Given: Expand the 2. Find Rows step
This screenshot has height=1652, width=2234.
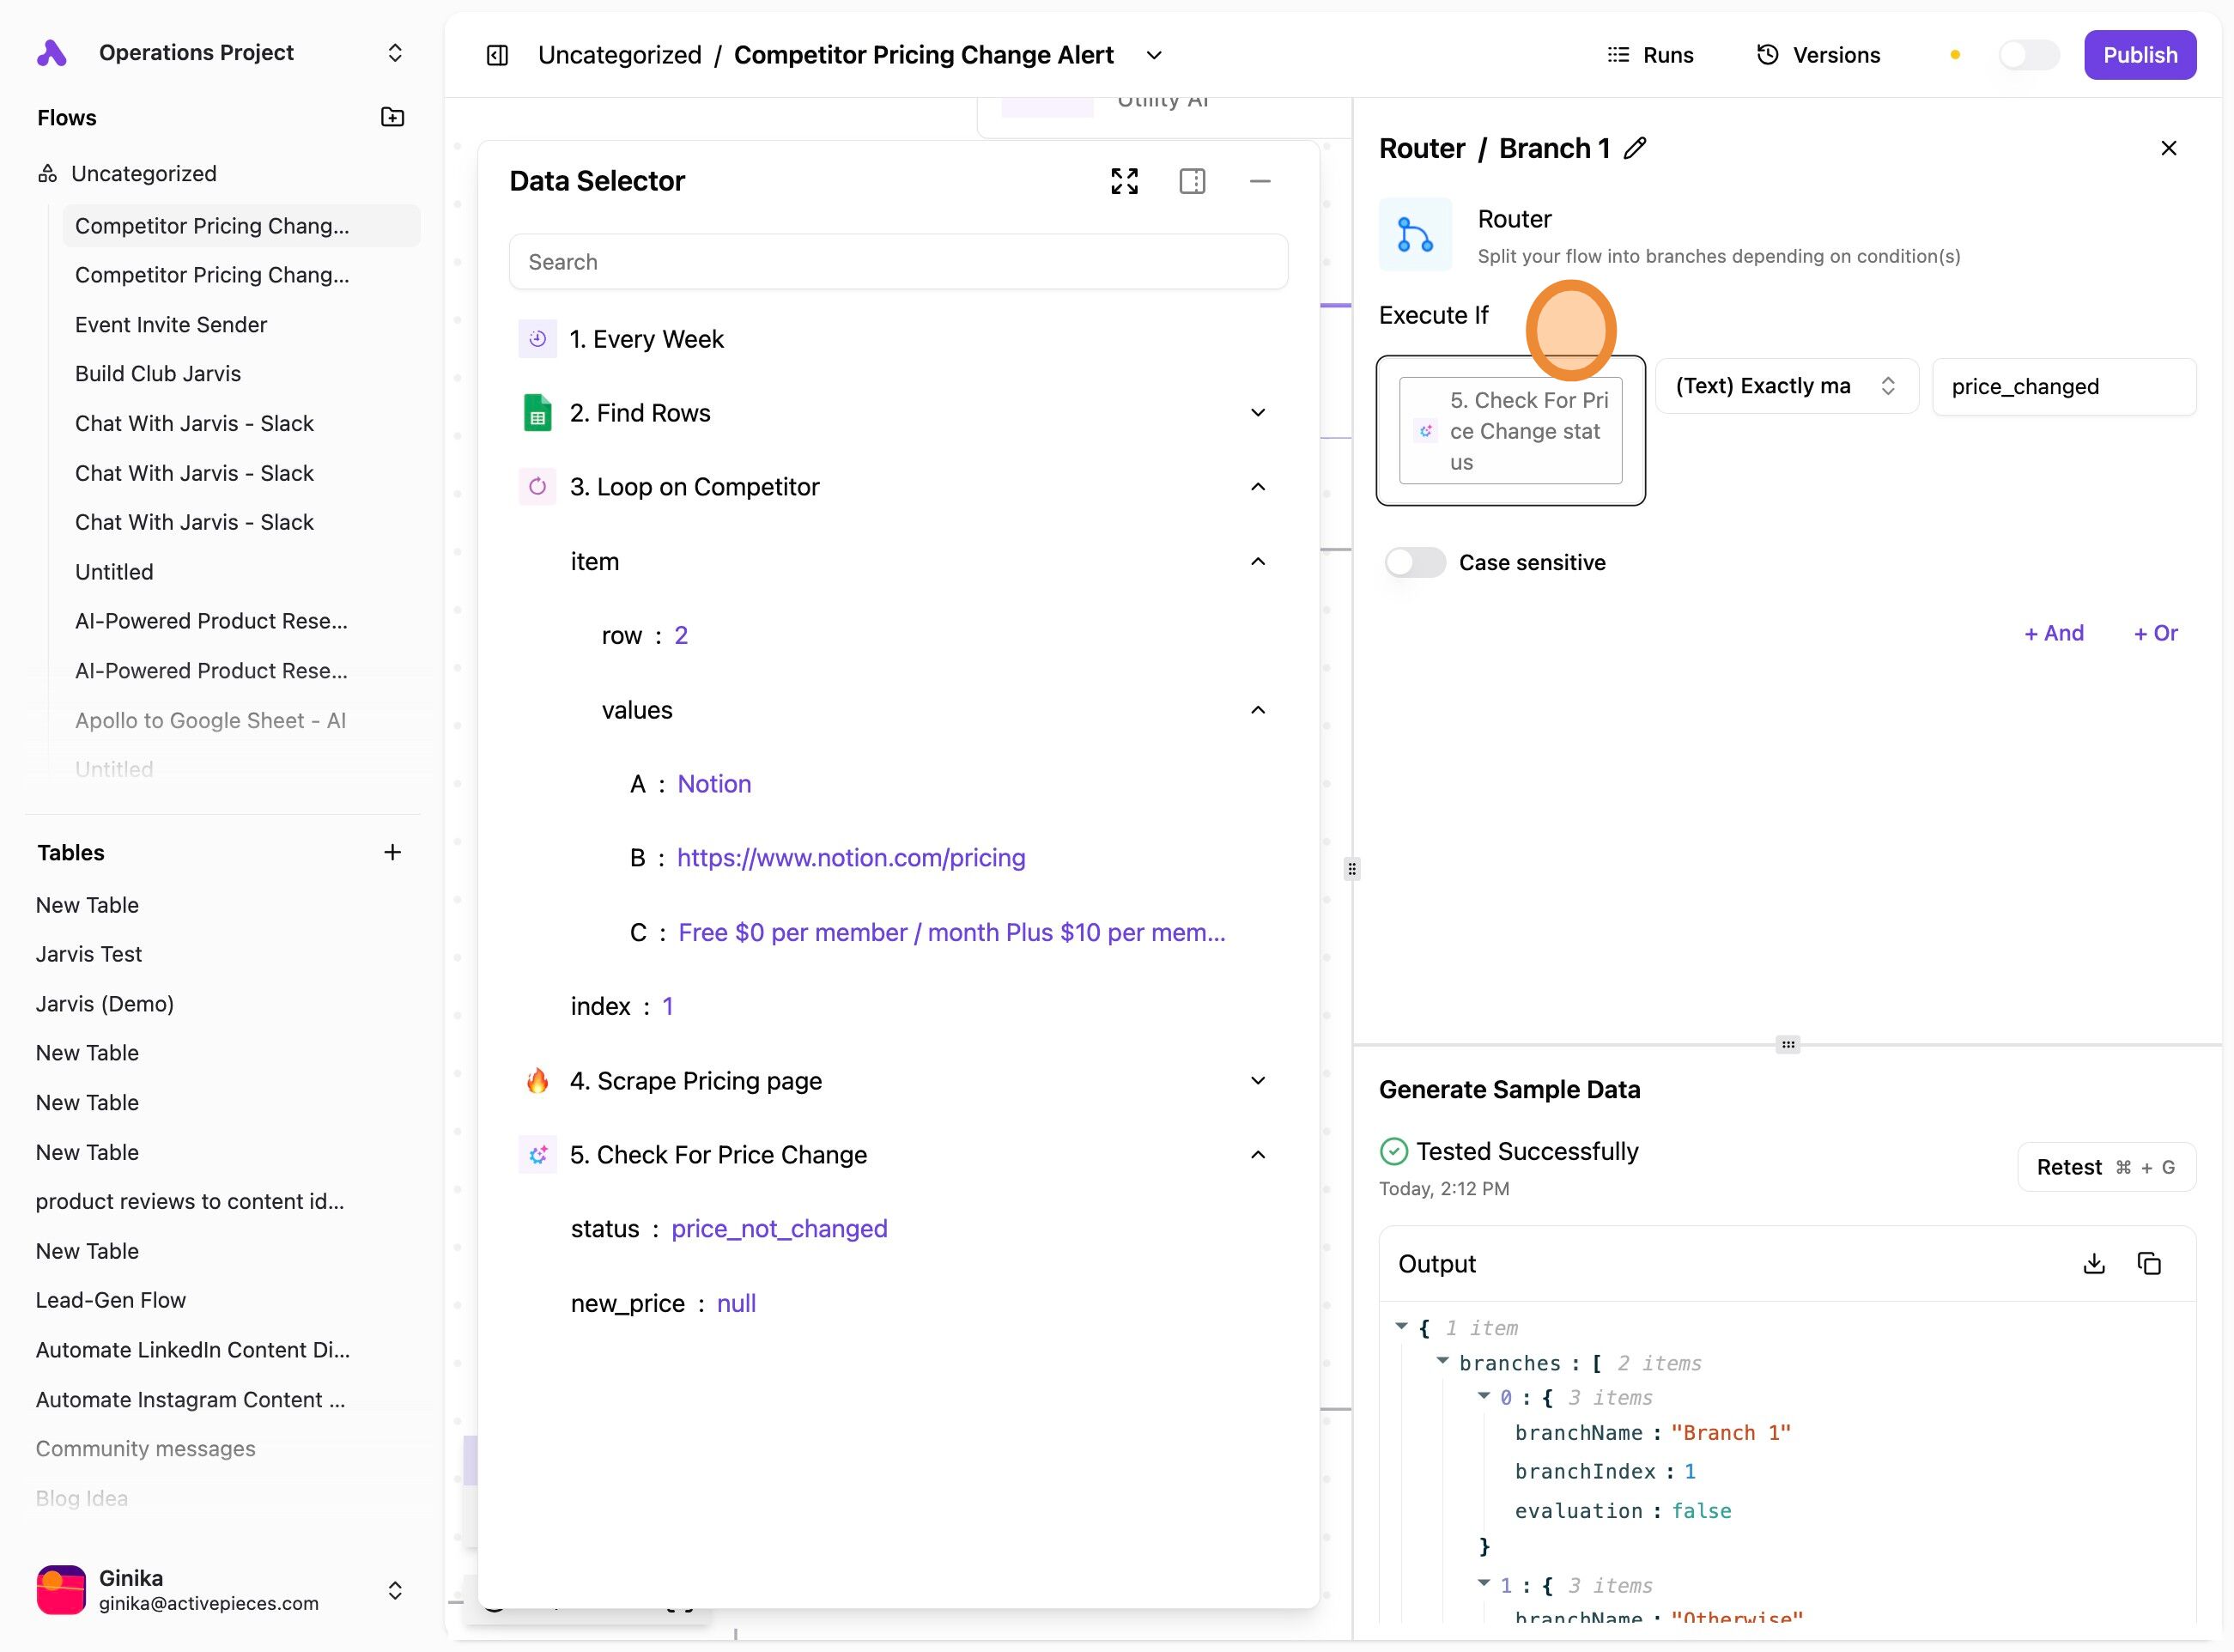Looking at the screenshot, I should [x=1258, y=413].
